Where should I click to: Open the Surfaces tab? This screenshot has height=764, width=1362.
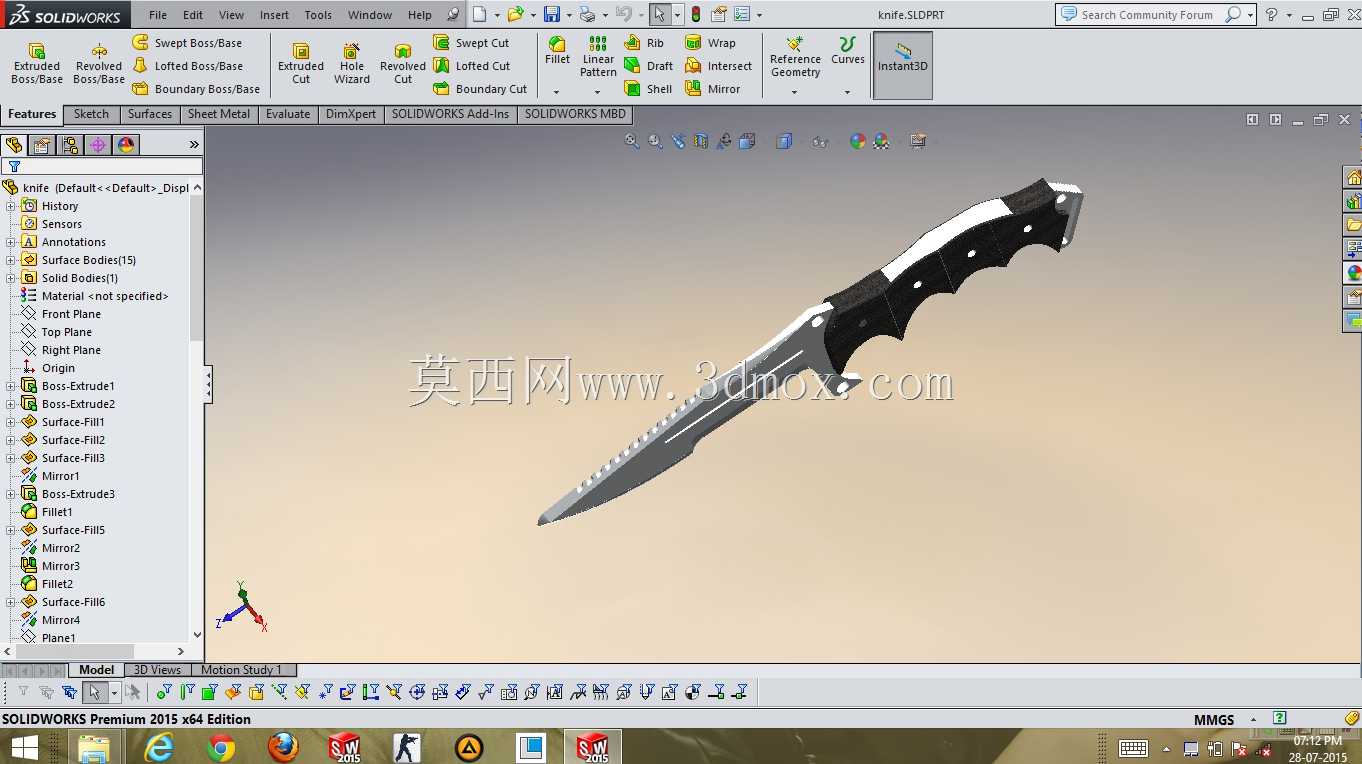pos(150,114)
